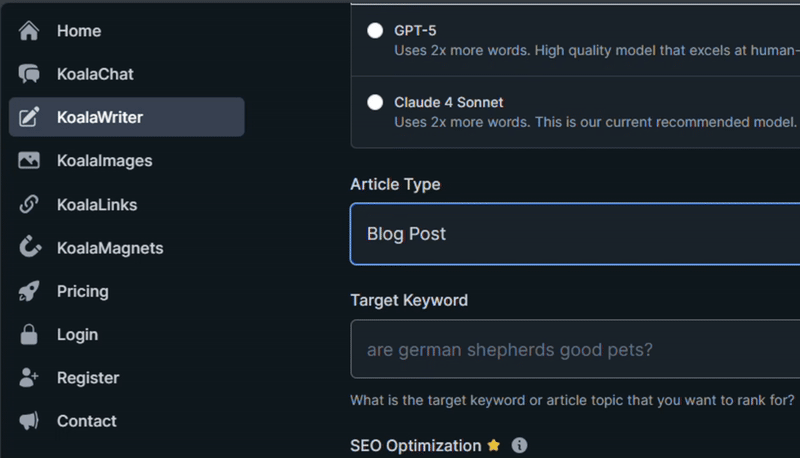This screenshot has width=800, height=458.
Task: Click the KoalaLinks chain icon
Action: (29, 205)
